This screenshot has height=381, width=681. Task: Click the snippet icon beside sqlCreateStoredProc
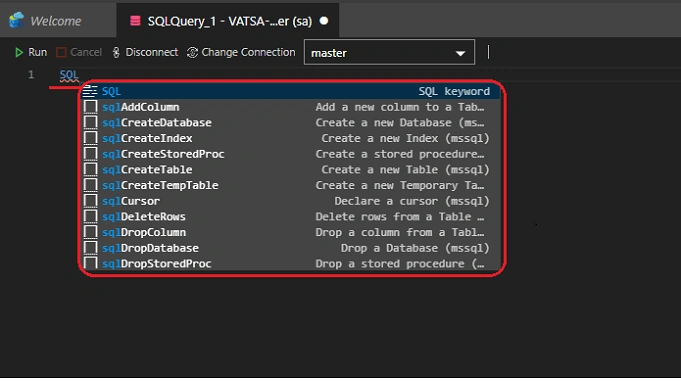click(90, 154)
